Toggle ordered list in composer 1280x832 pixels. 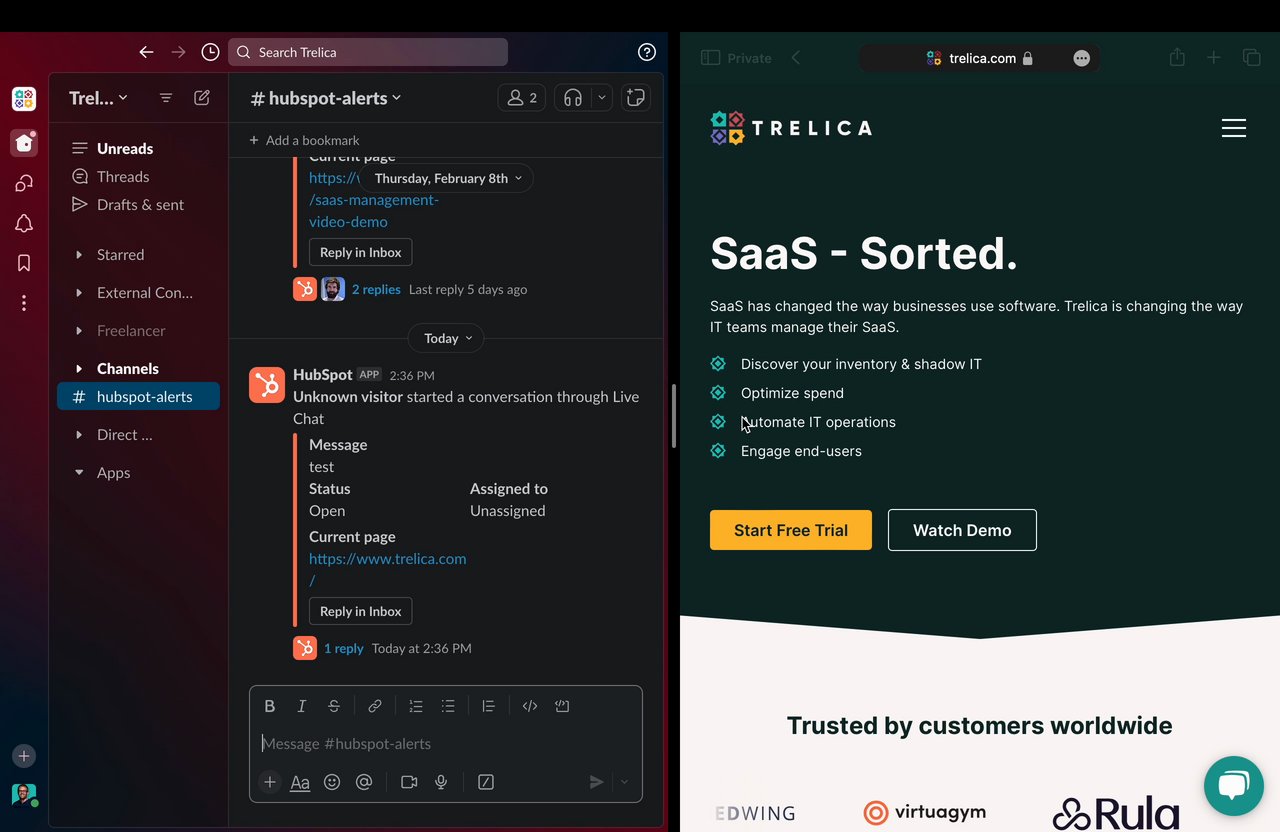(x=416, y=706)
